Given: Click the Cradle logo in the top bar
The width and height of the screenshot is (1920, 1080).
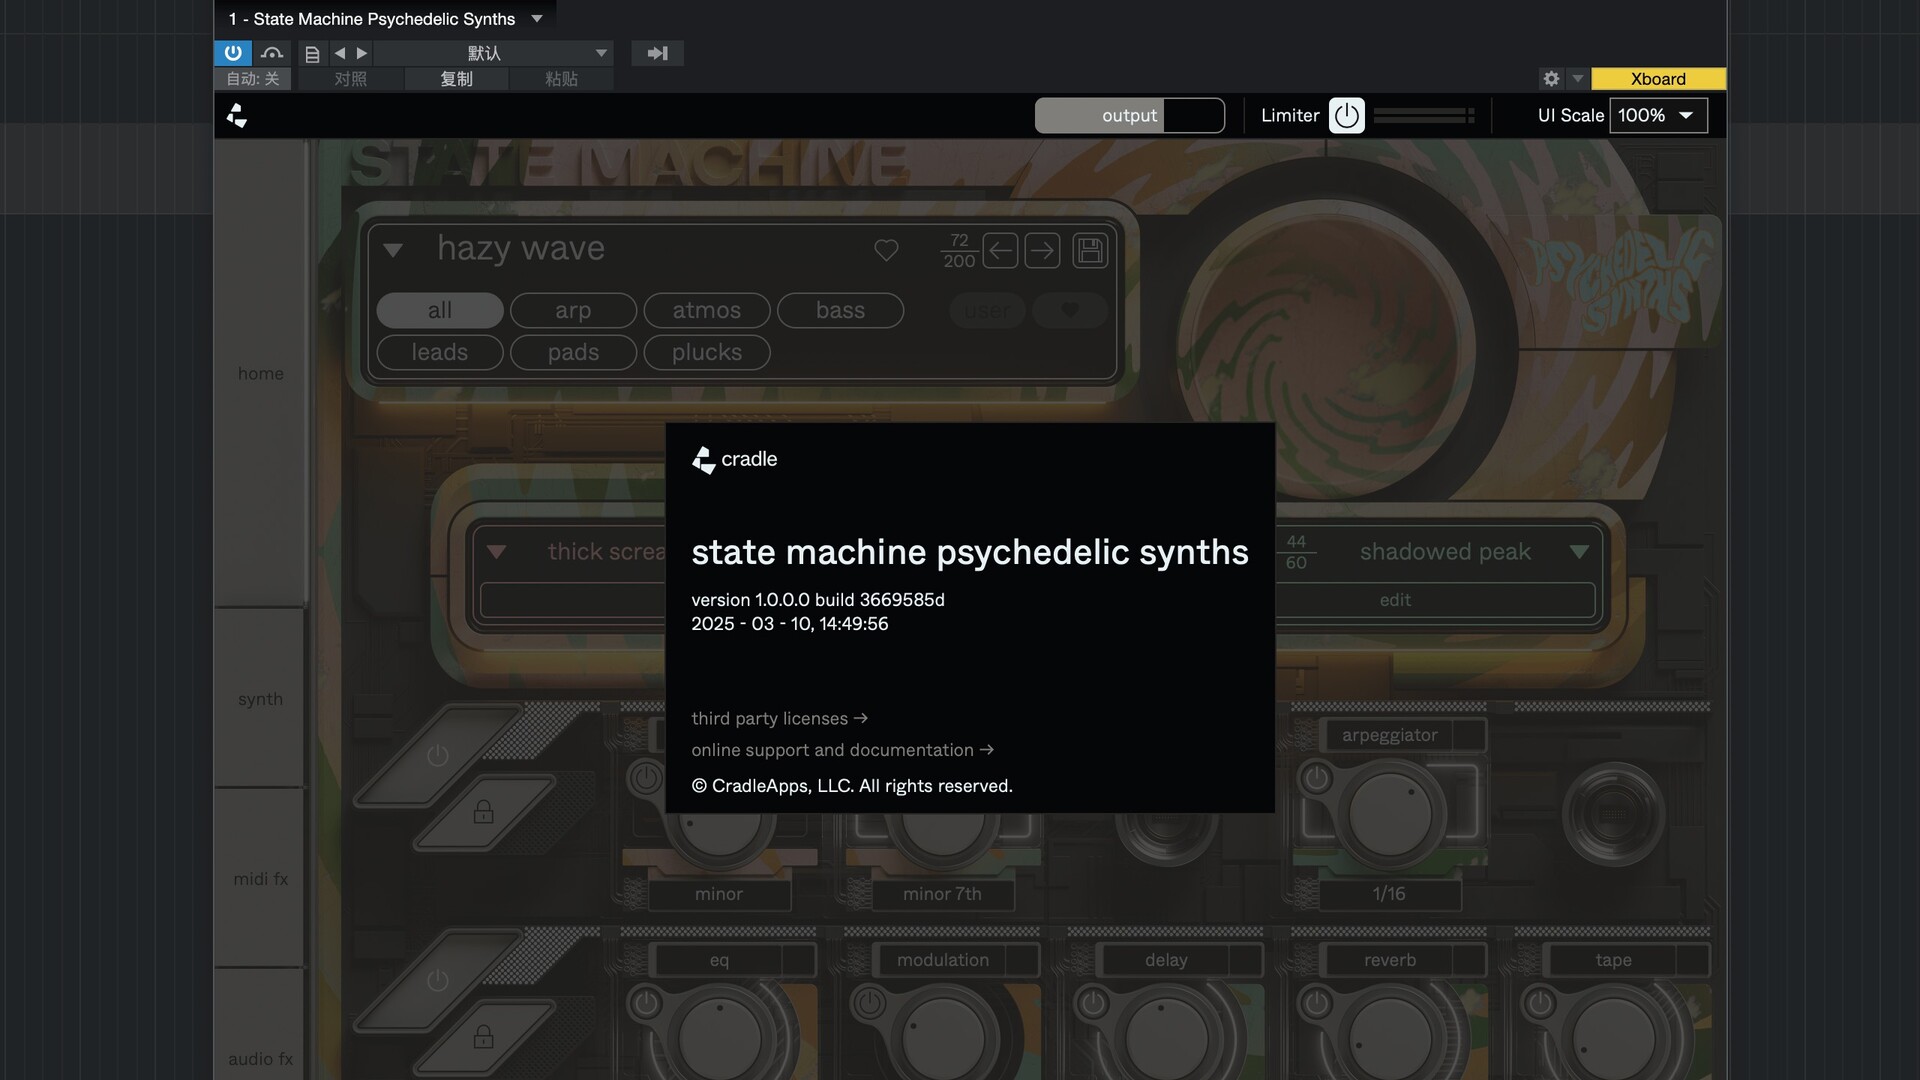Looking at the screenshot, I should pos(237,116).
